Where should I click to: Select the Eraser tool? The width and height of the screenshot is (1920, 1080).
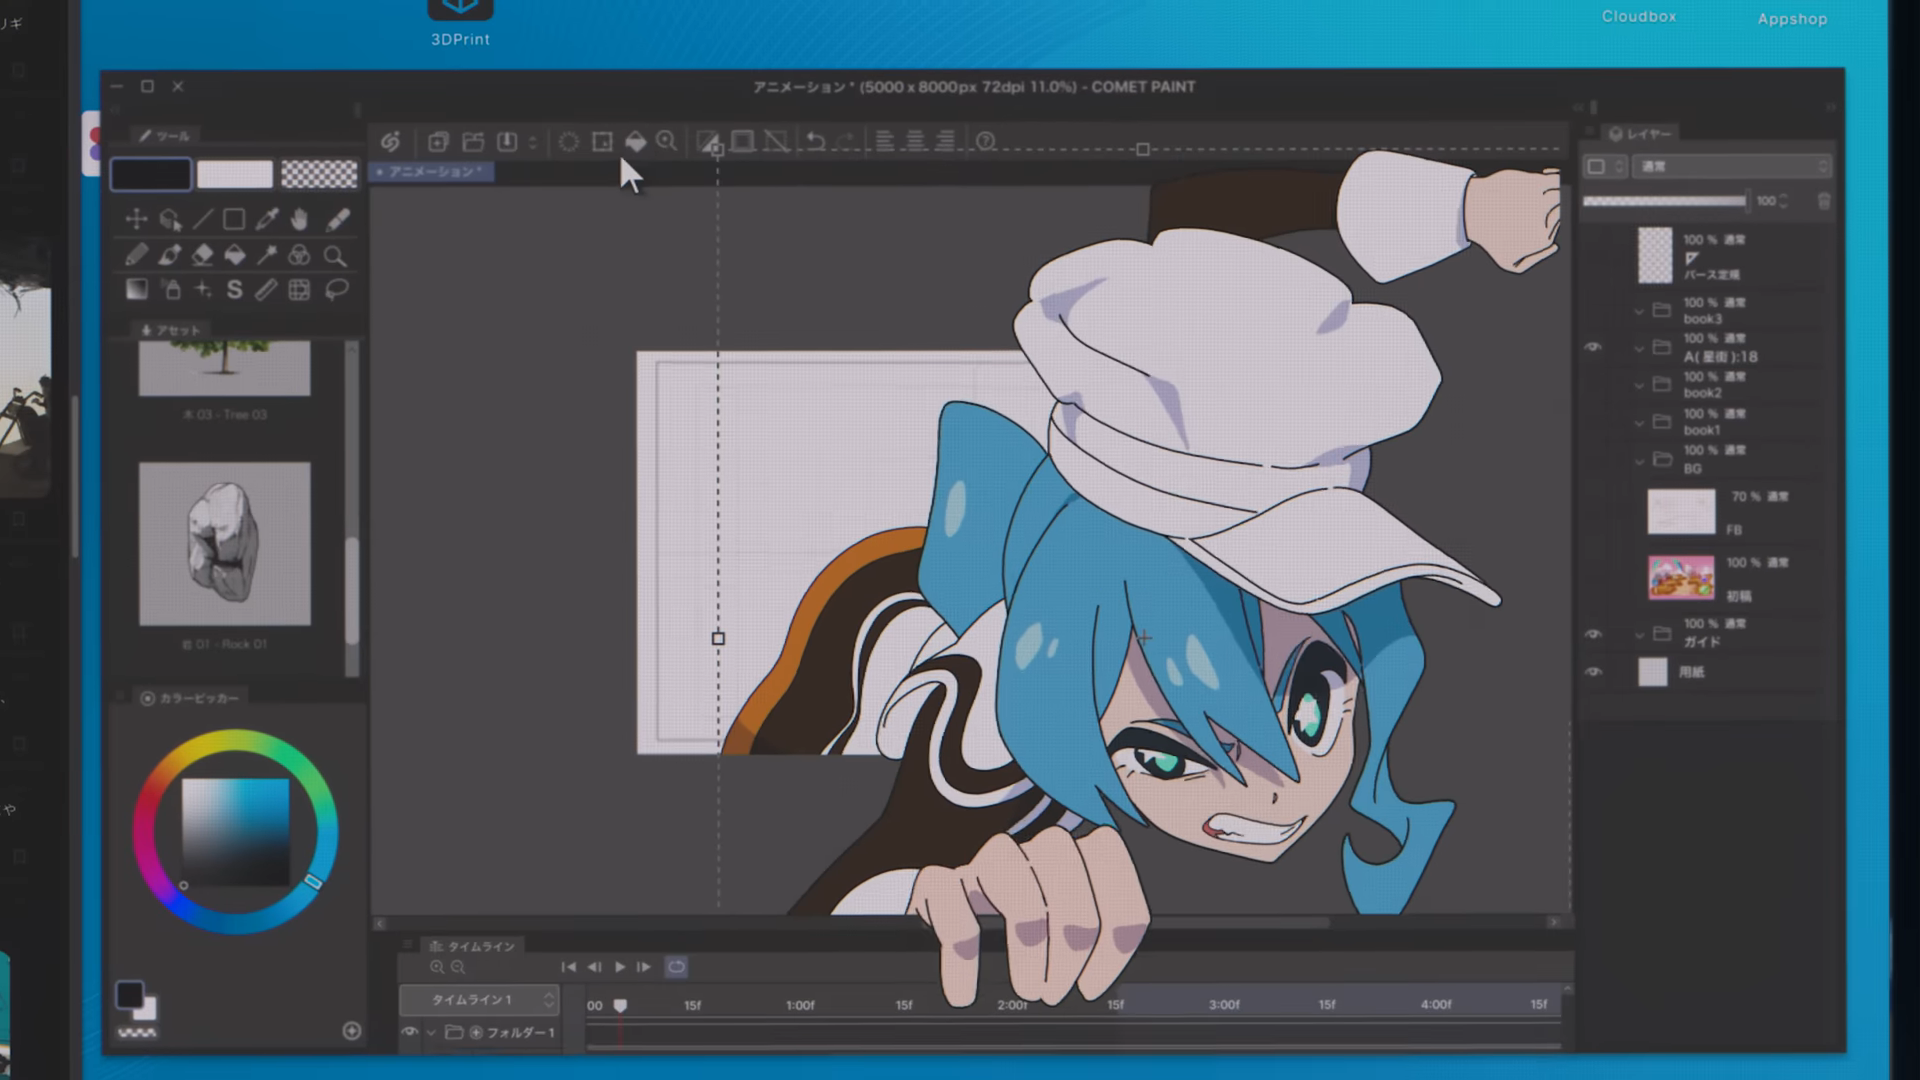[x=202, y=255]
